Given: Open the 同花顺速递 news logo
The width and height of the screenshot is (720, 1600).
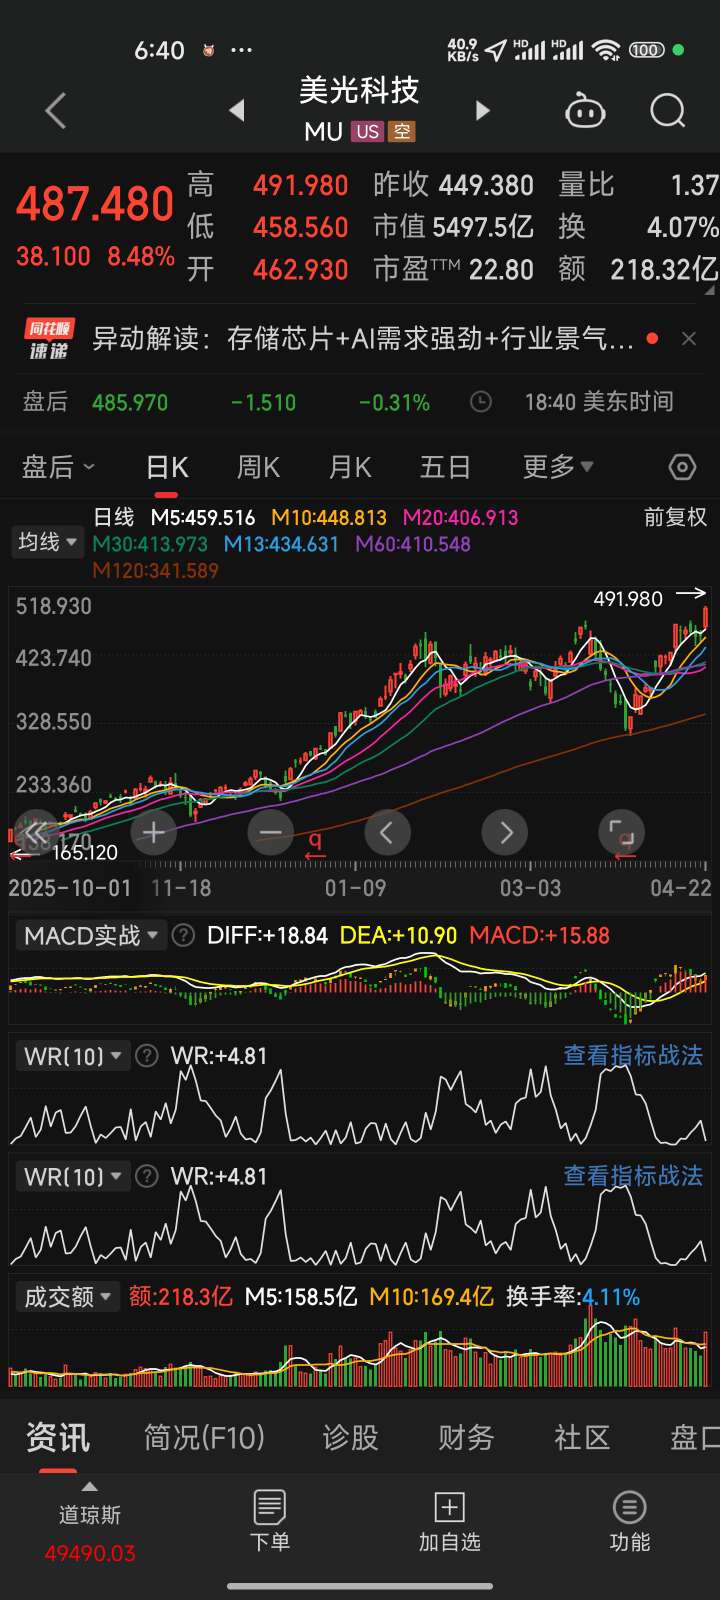Looking at the screenshot, I should pyautogui.click(x=48, y=339).
